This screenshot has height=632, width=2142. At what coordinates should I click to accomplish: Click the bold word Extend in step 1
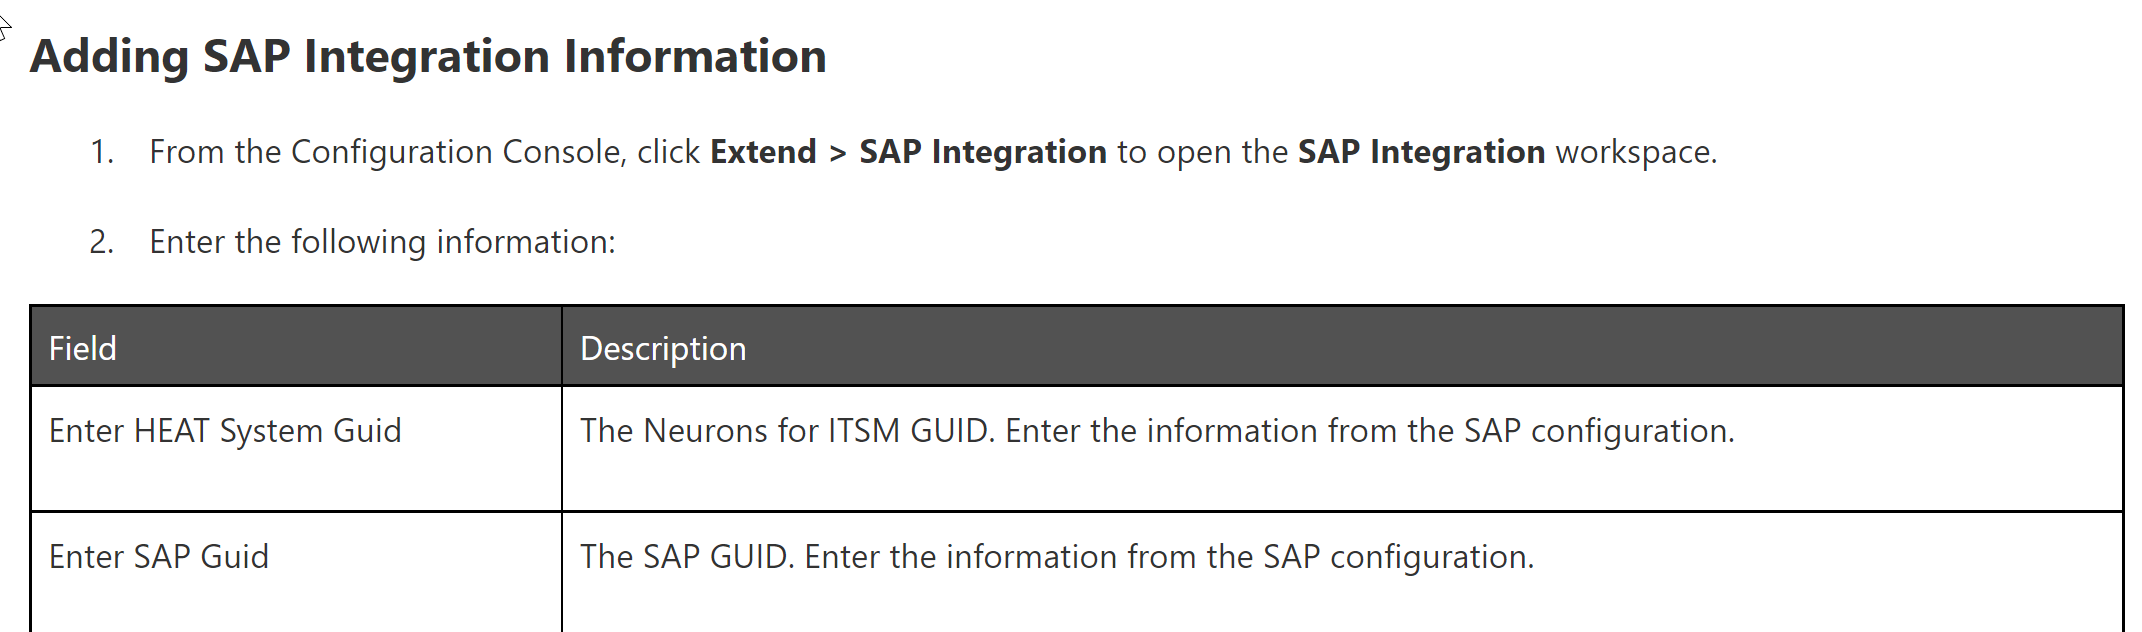(x=763, y=152)
